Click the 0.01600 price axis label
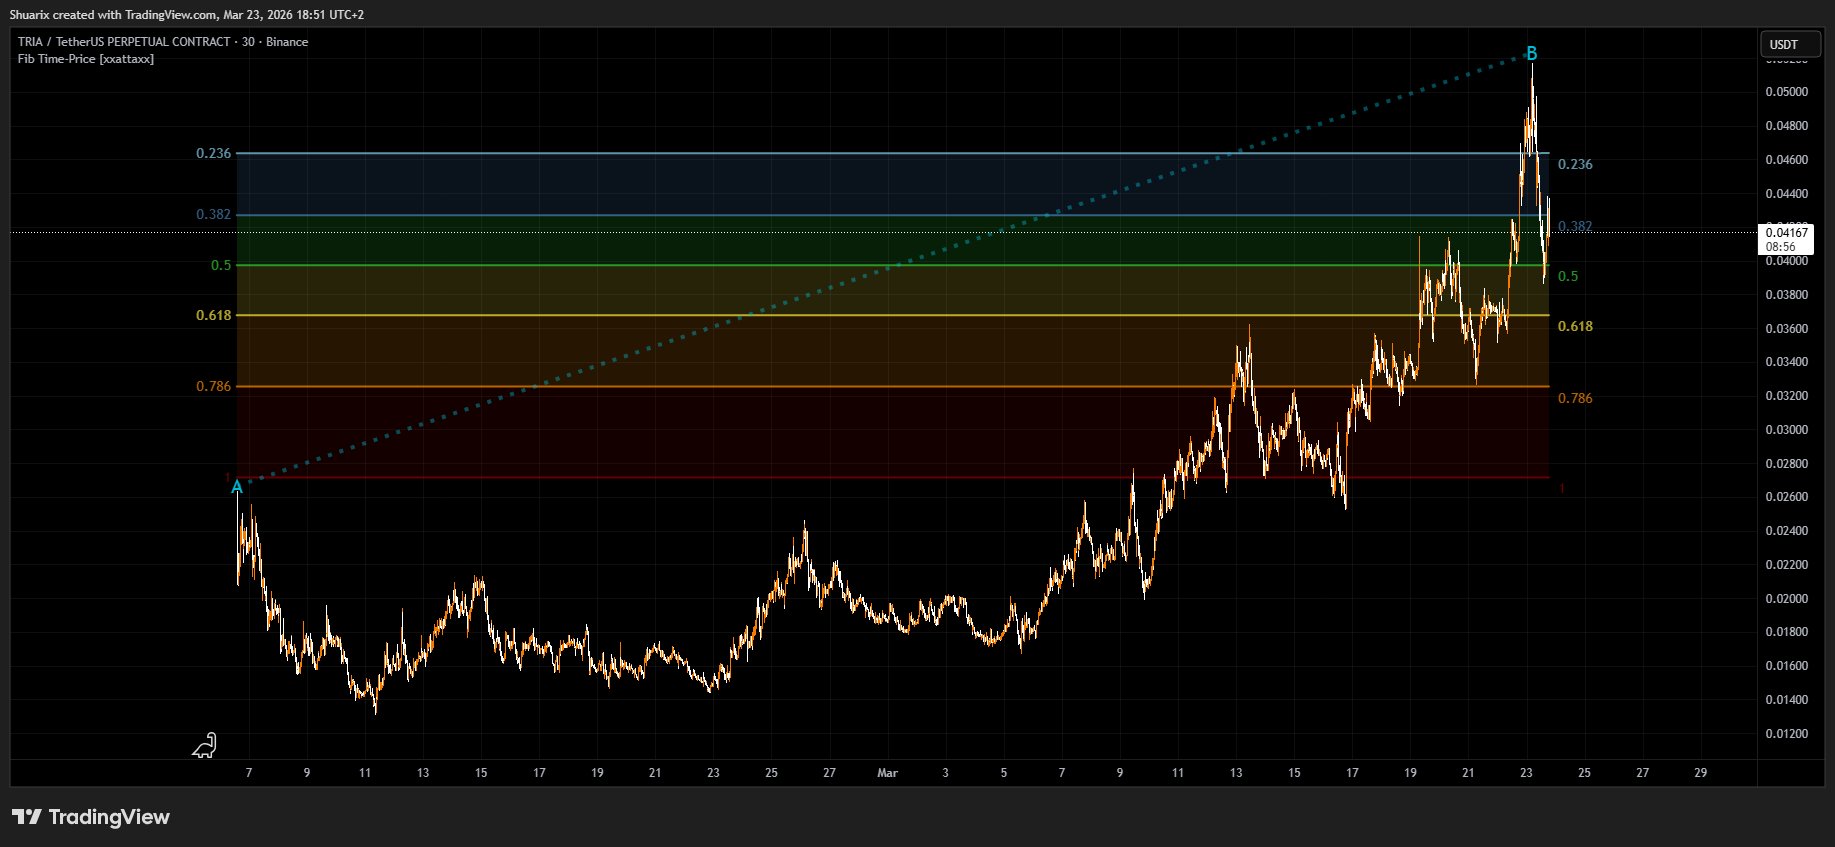 click(1787, 666)
